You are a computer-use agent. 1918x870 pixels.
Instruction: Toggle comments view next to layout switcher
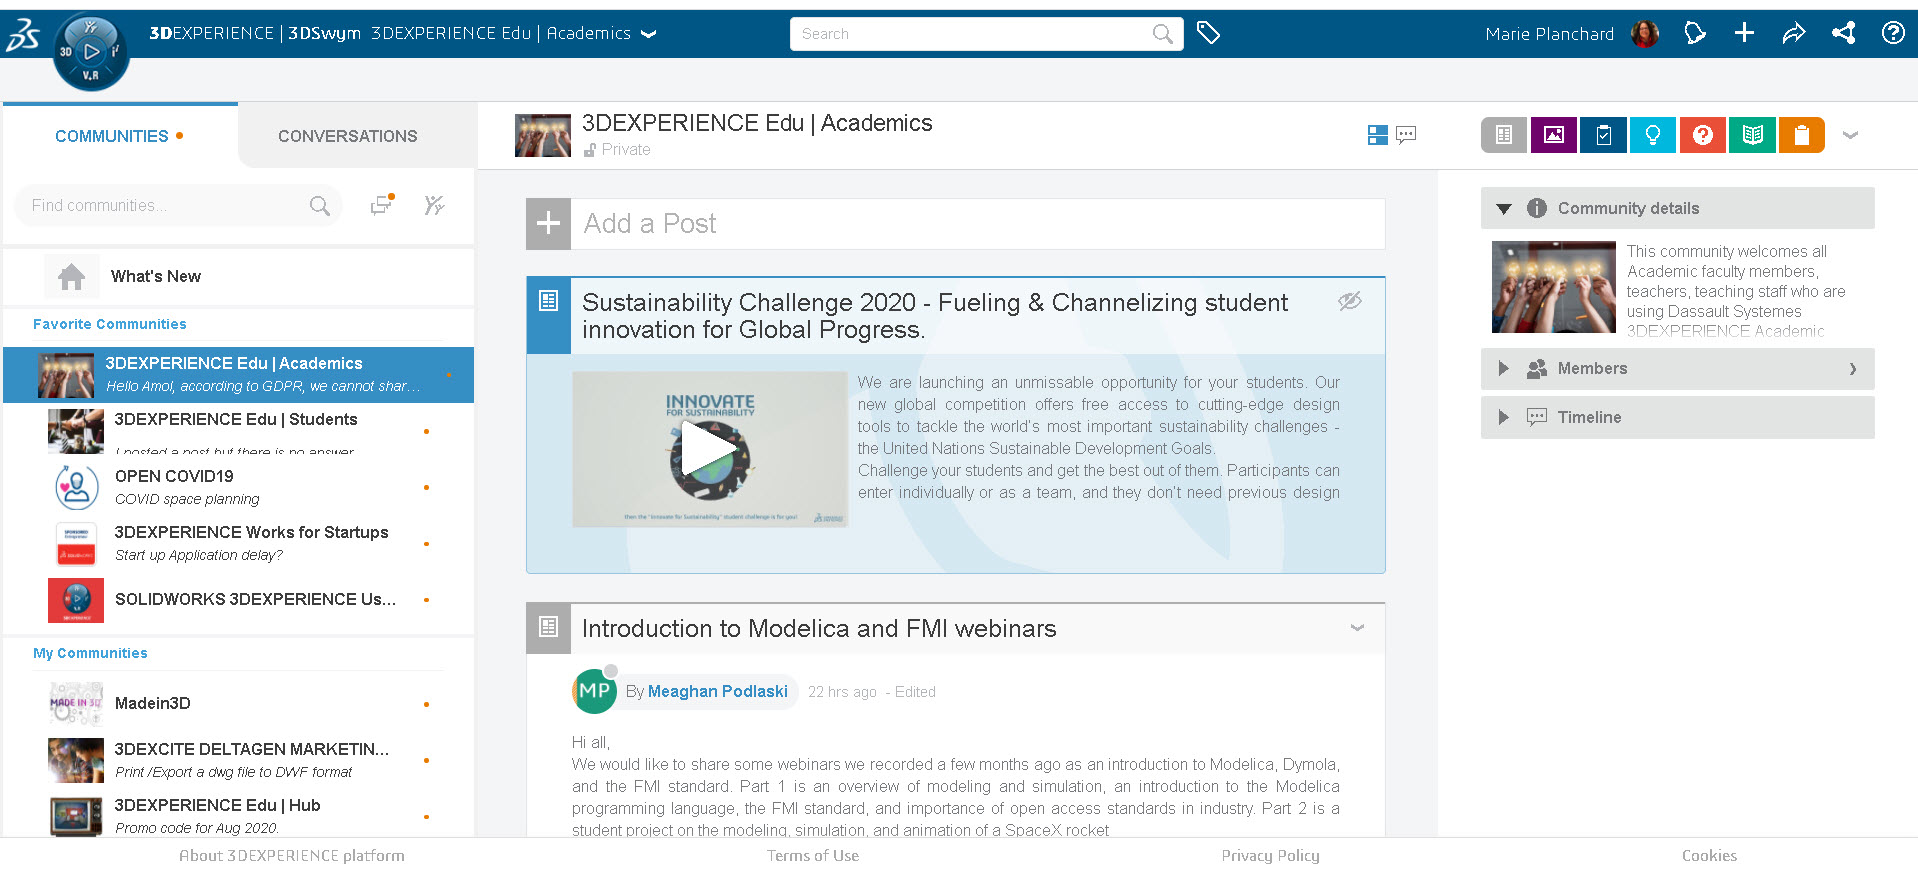1406,134
